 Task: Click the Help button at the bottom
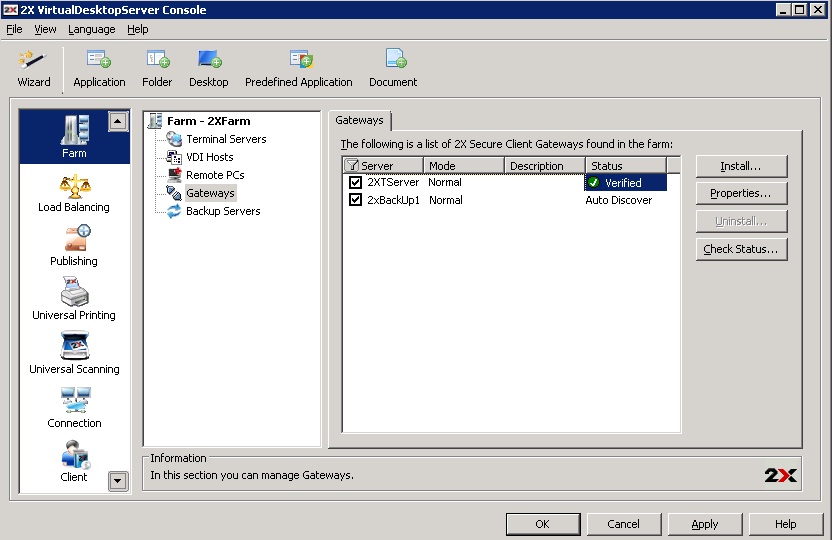785,524
